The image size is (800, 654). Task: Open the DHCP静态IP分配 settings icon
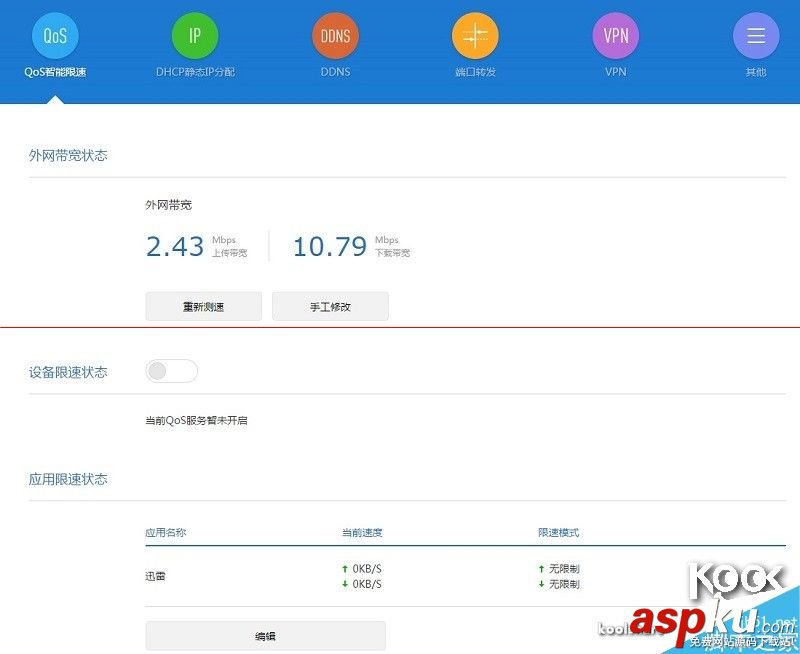[x=194, y=35]
